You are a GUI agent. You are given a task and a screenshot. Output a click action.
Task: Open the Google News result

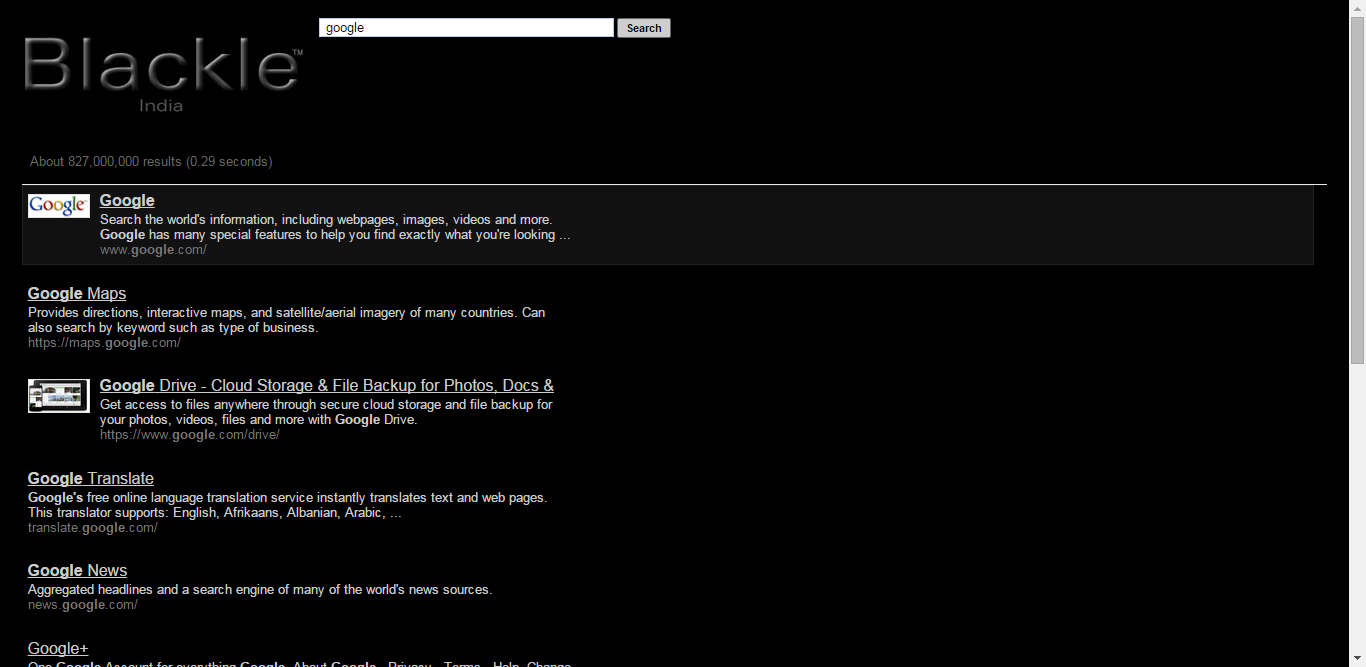[x=77, y=570]
